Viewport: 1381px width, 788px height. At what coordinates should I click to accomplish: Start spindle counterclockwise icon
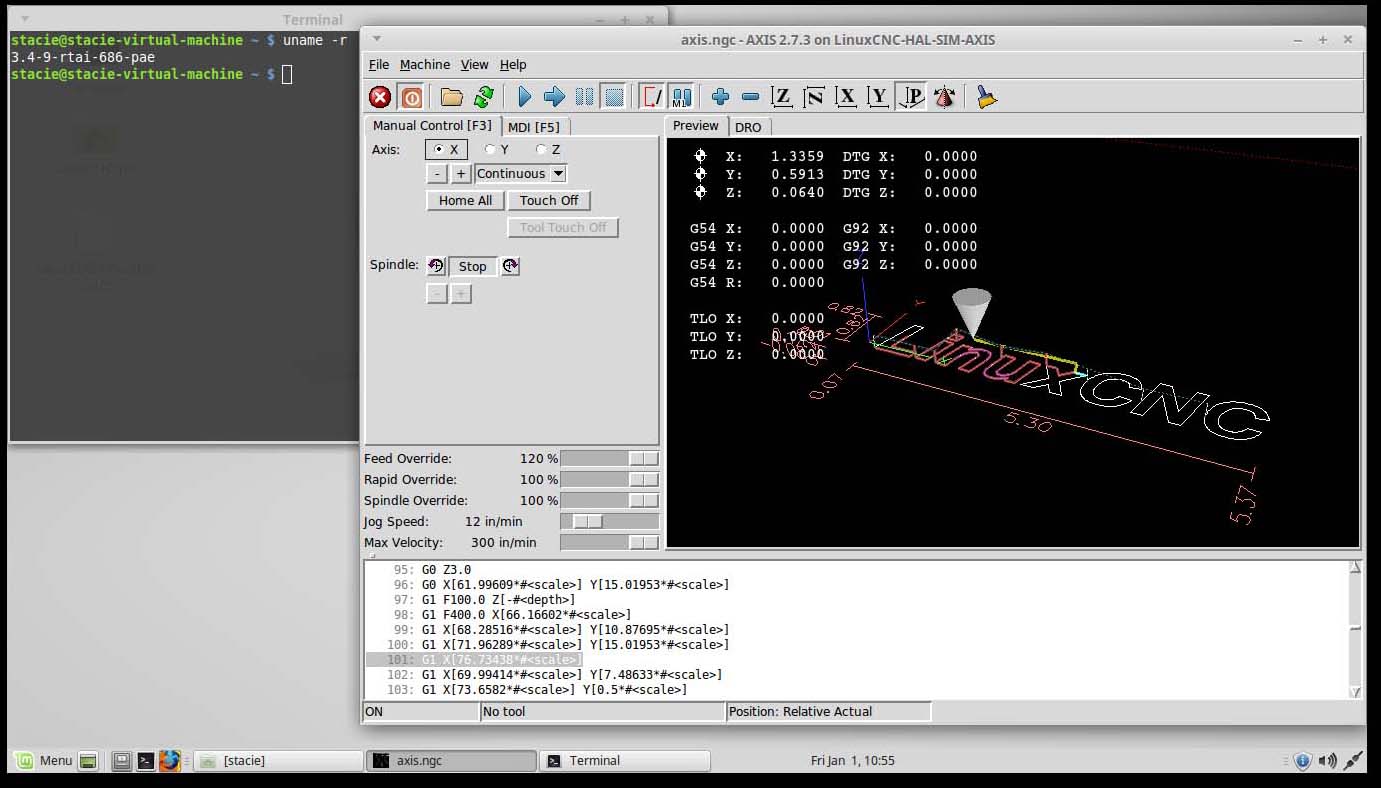[x=436, y=266]
